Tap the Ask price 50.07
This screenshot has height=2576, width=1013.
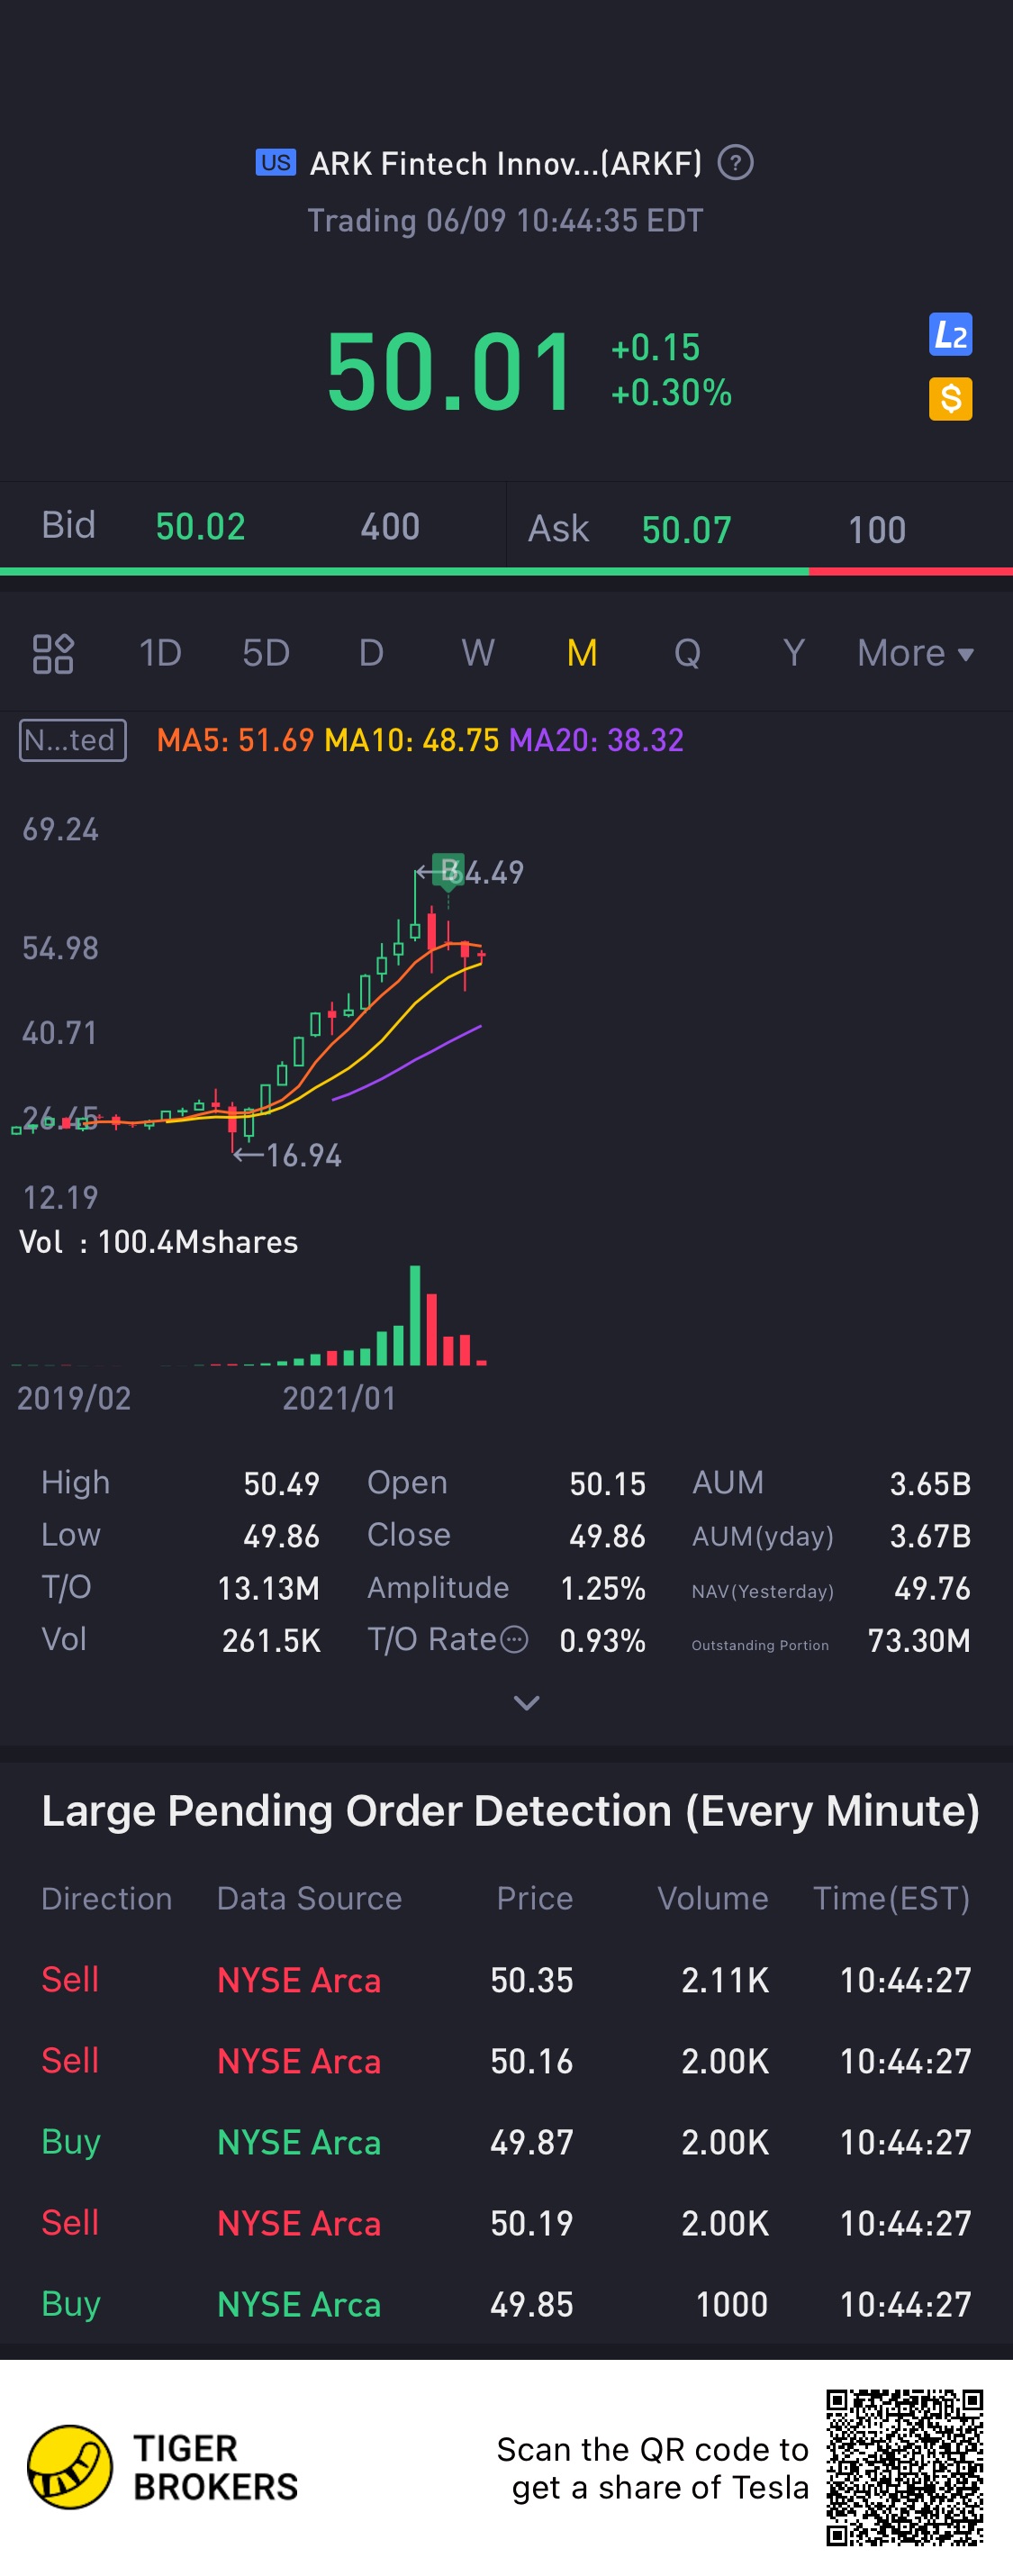(687, 530)
